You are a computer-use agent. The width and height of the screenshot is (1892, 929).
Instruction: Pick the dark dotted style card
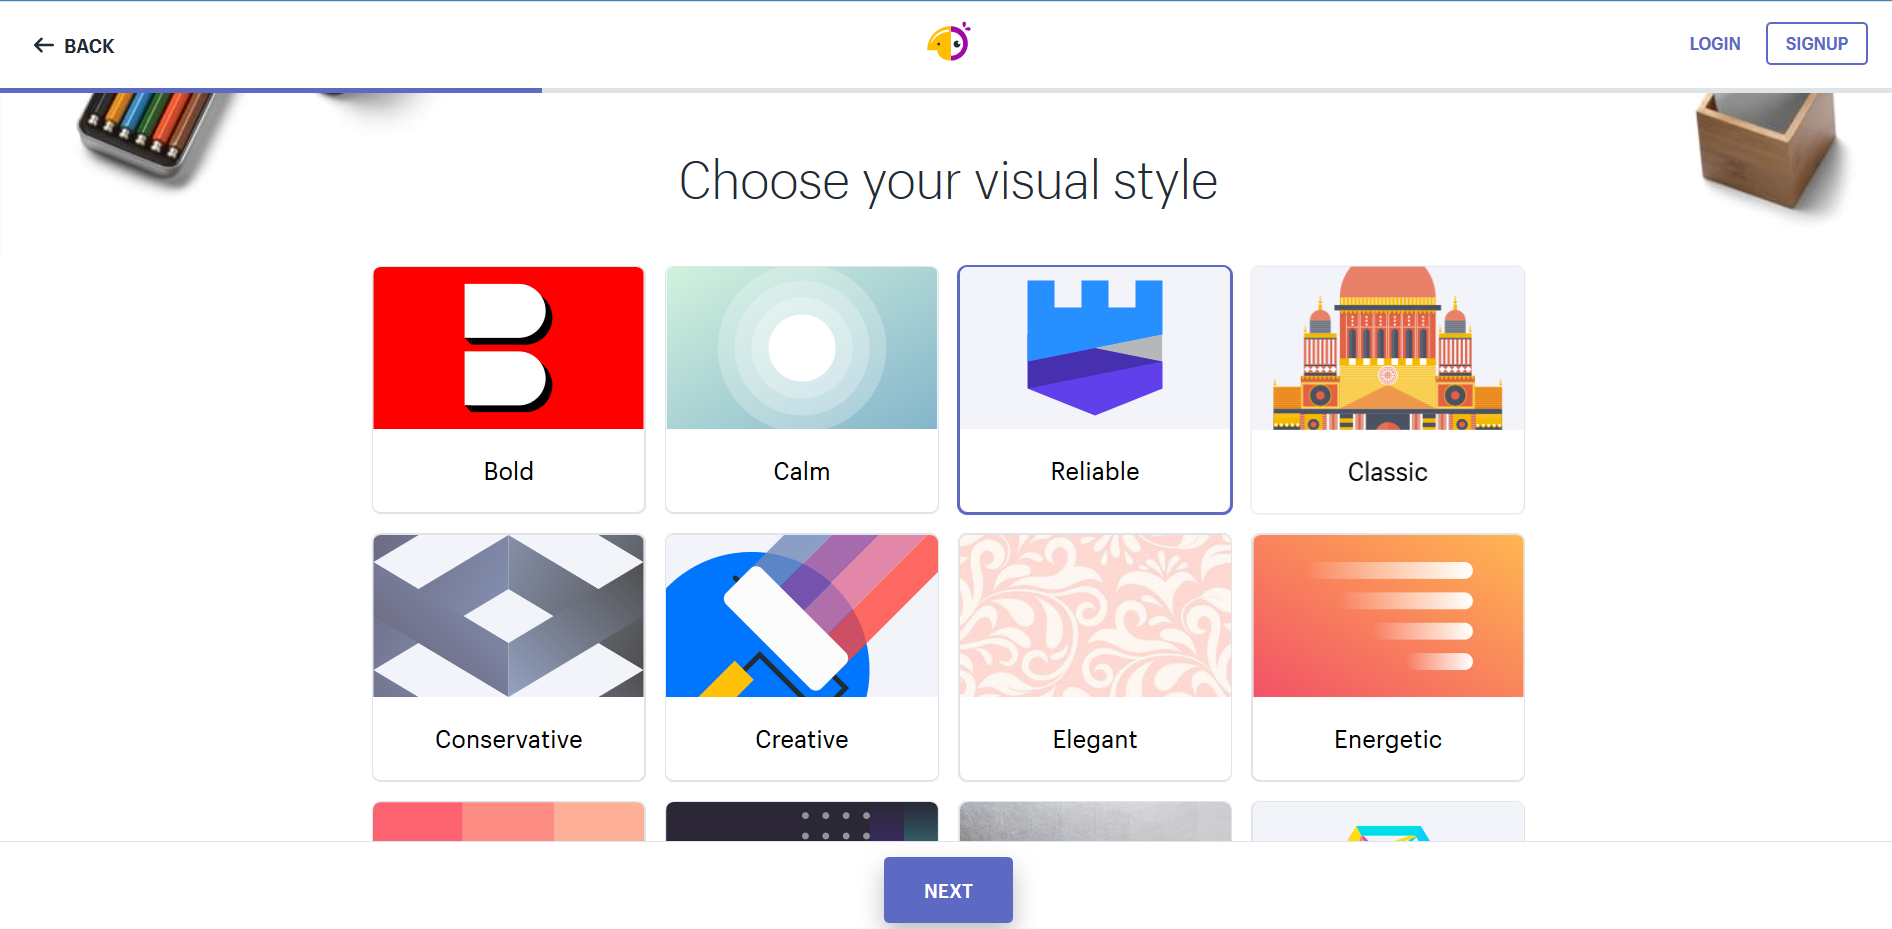click(801, 821)
